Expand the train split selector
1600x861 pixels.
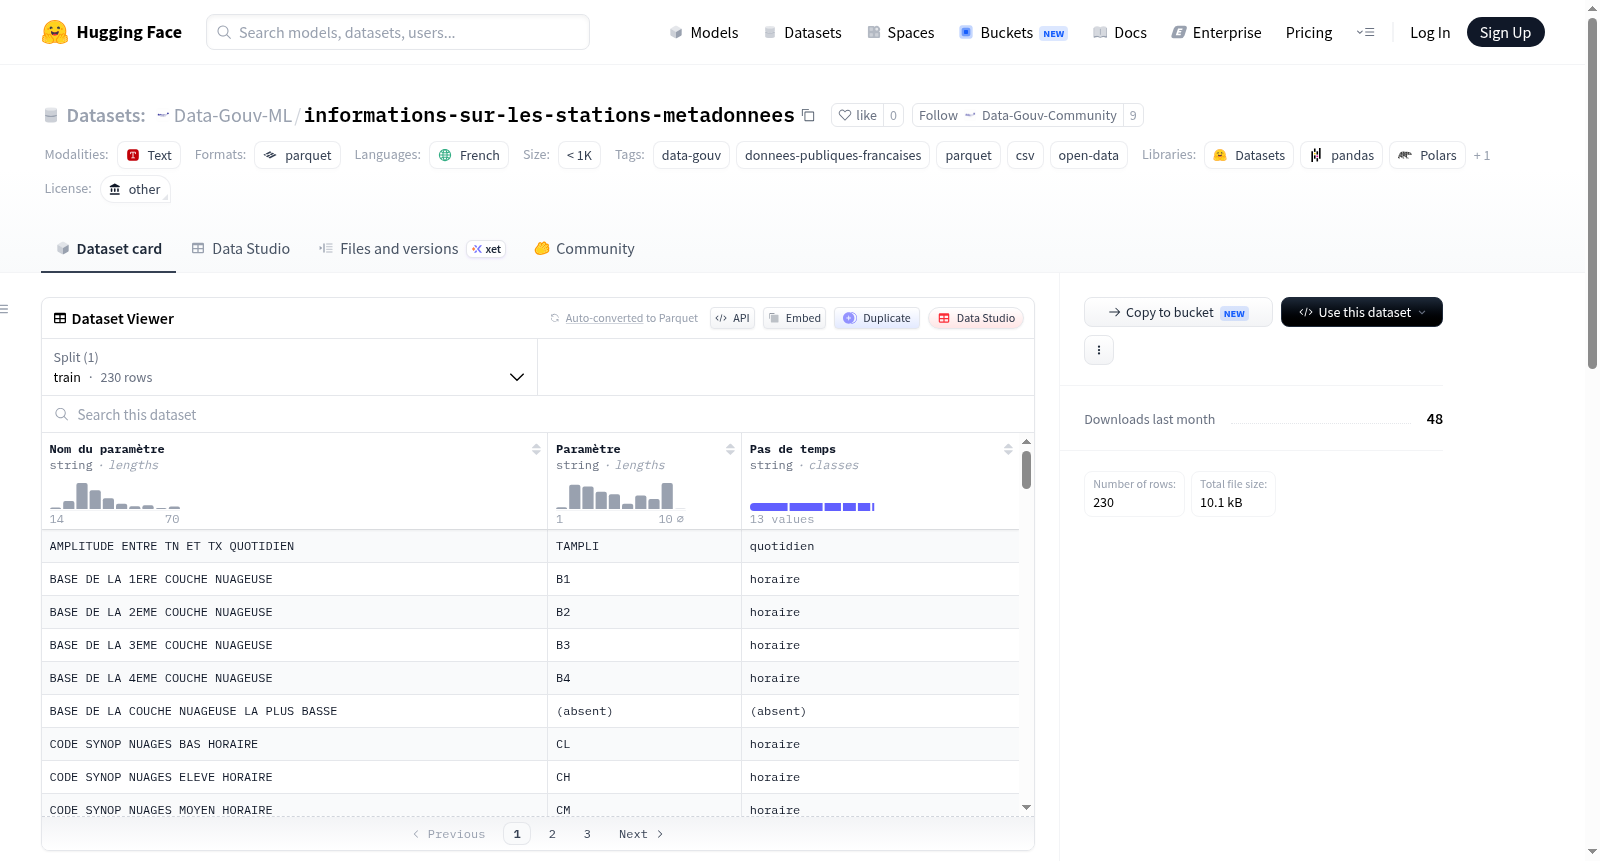point(290,367)
